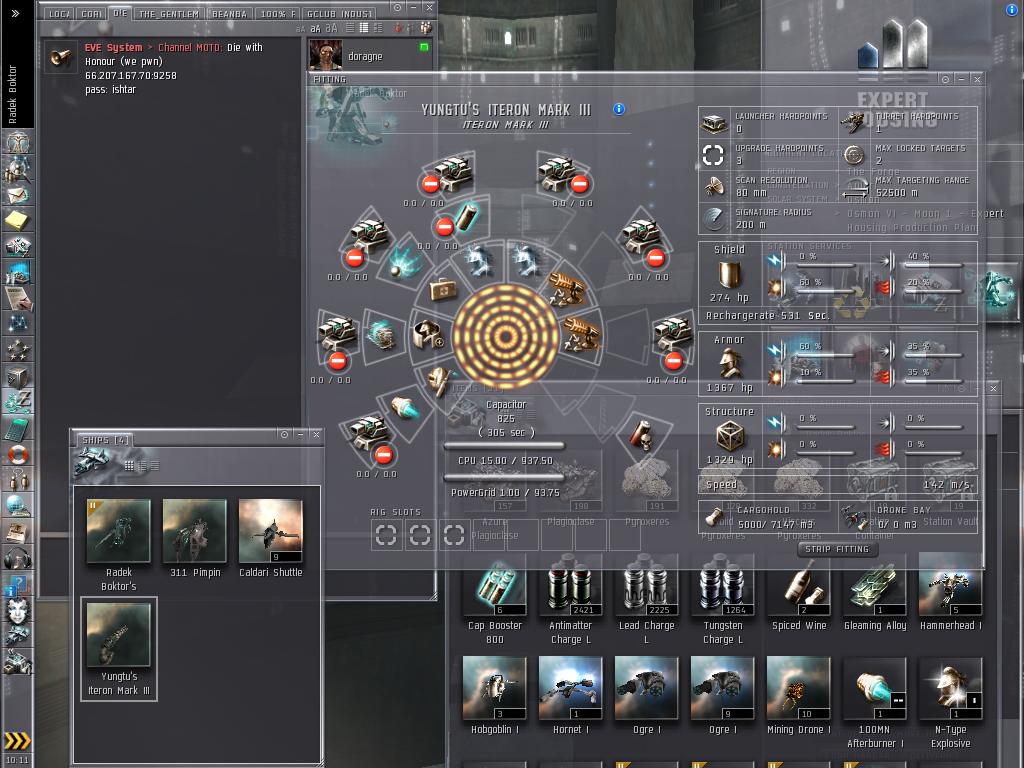This screenshot has height=768, width=1024.
Task: Switch to the THE_GENTLEM chat tab
Action: point(168,14)
